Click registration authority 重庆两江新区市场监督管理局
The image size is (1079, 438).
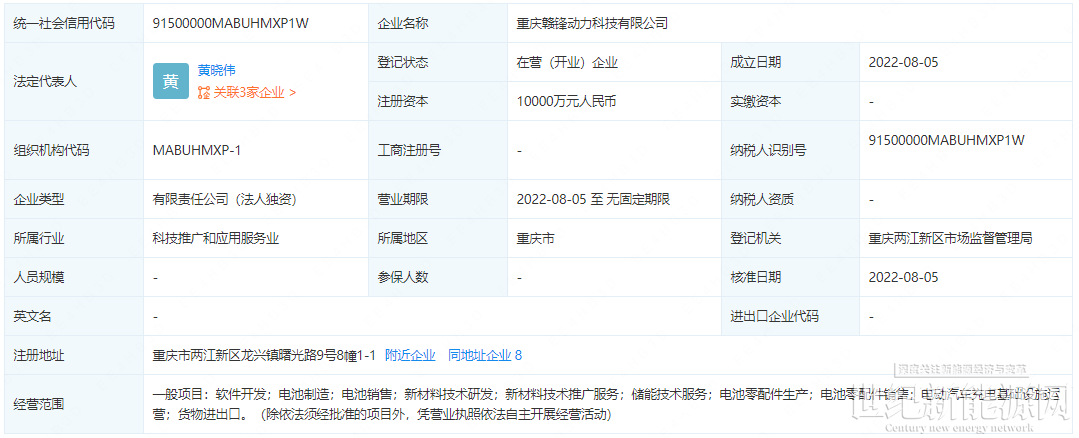tap(950, 239)
